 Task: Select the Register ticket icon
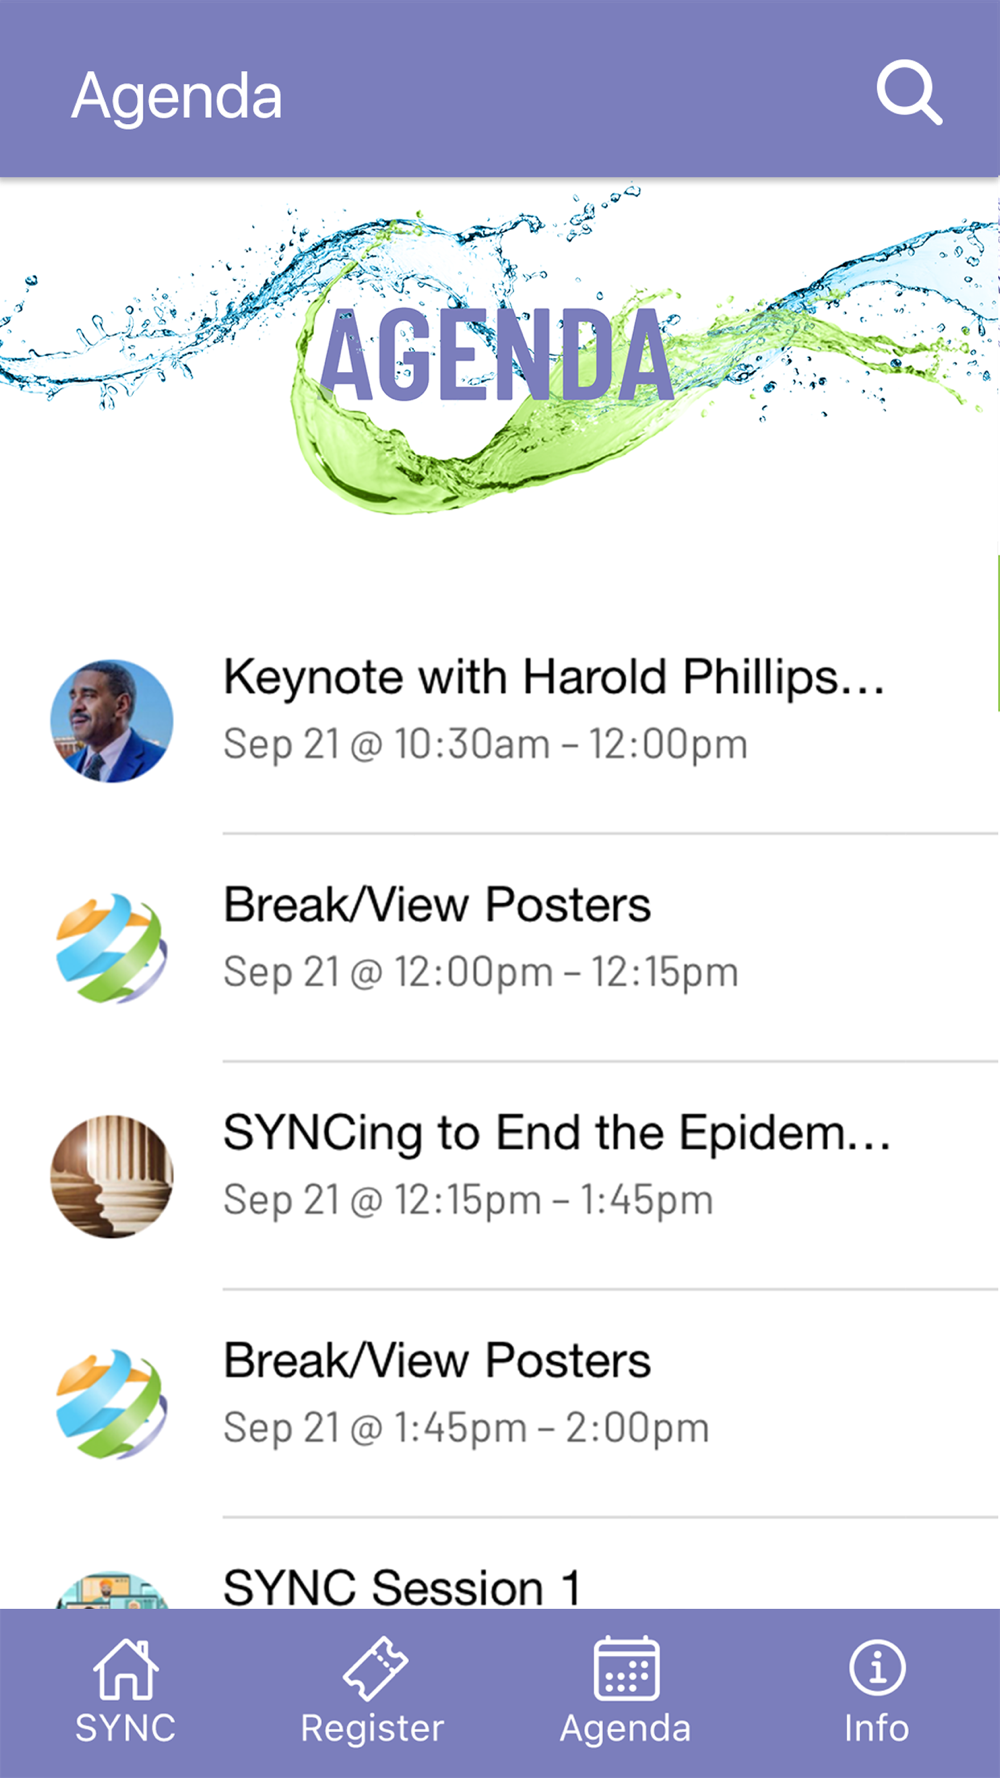coord(375,1669)
